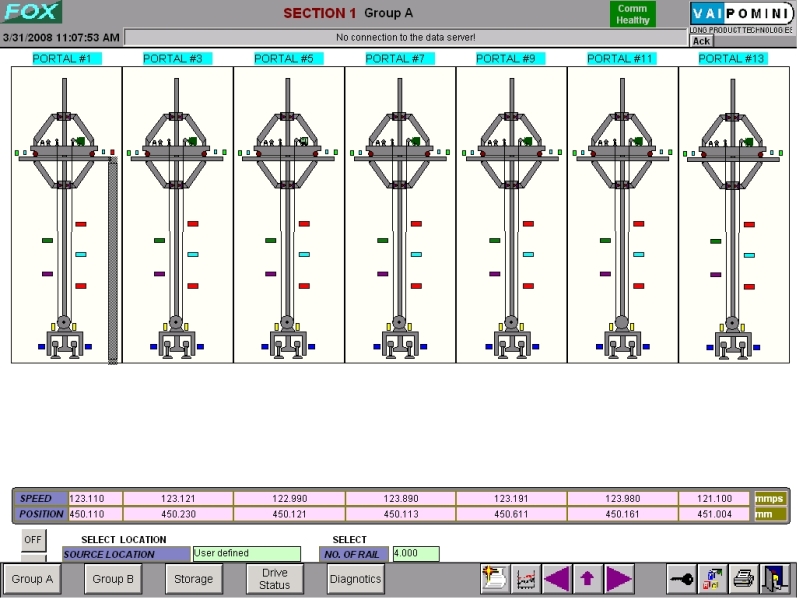Viewport: 800px width, 603px height.
Task: Click the purple up arrow icon
Action: [587, 579]
